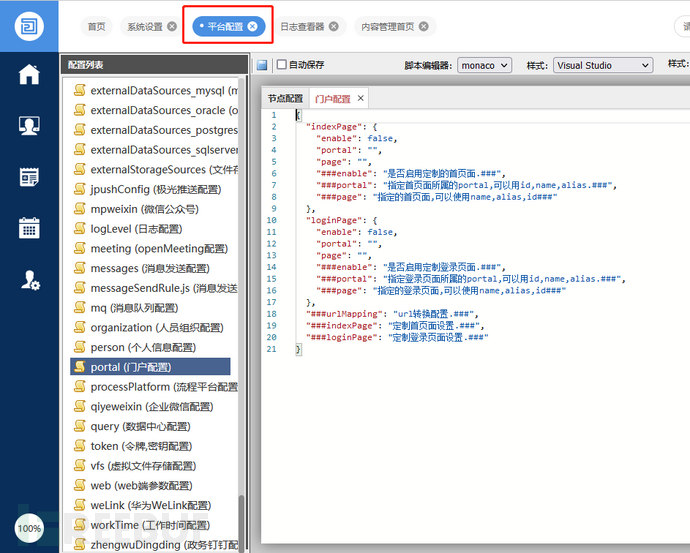The image size is (690, 553).
Task: Close the 平台配置 tab
Action: (x=253, y=26)
